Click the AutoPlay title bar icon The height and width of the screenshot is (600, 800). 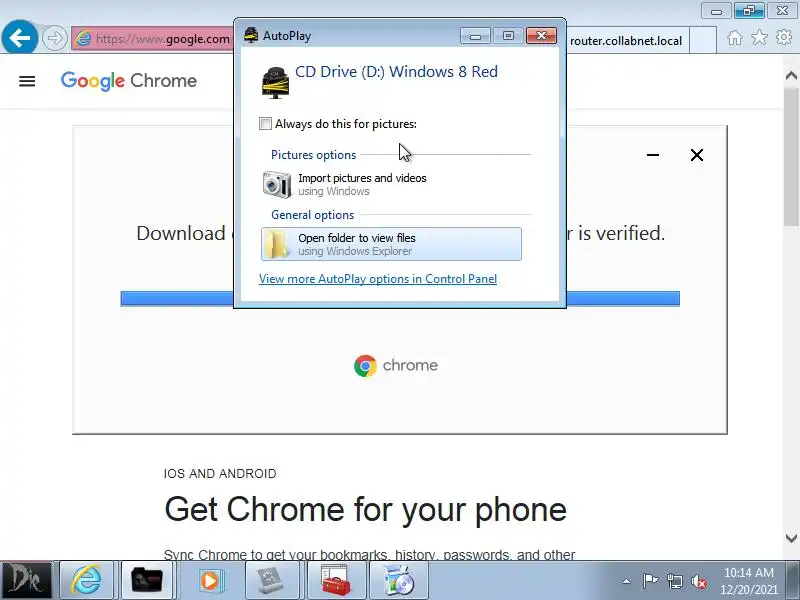pyautogui.click(x=251, y=35)
